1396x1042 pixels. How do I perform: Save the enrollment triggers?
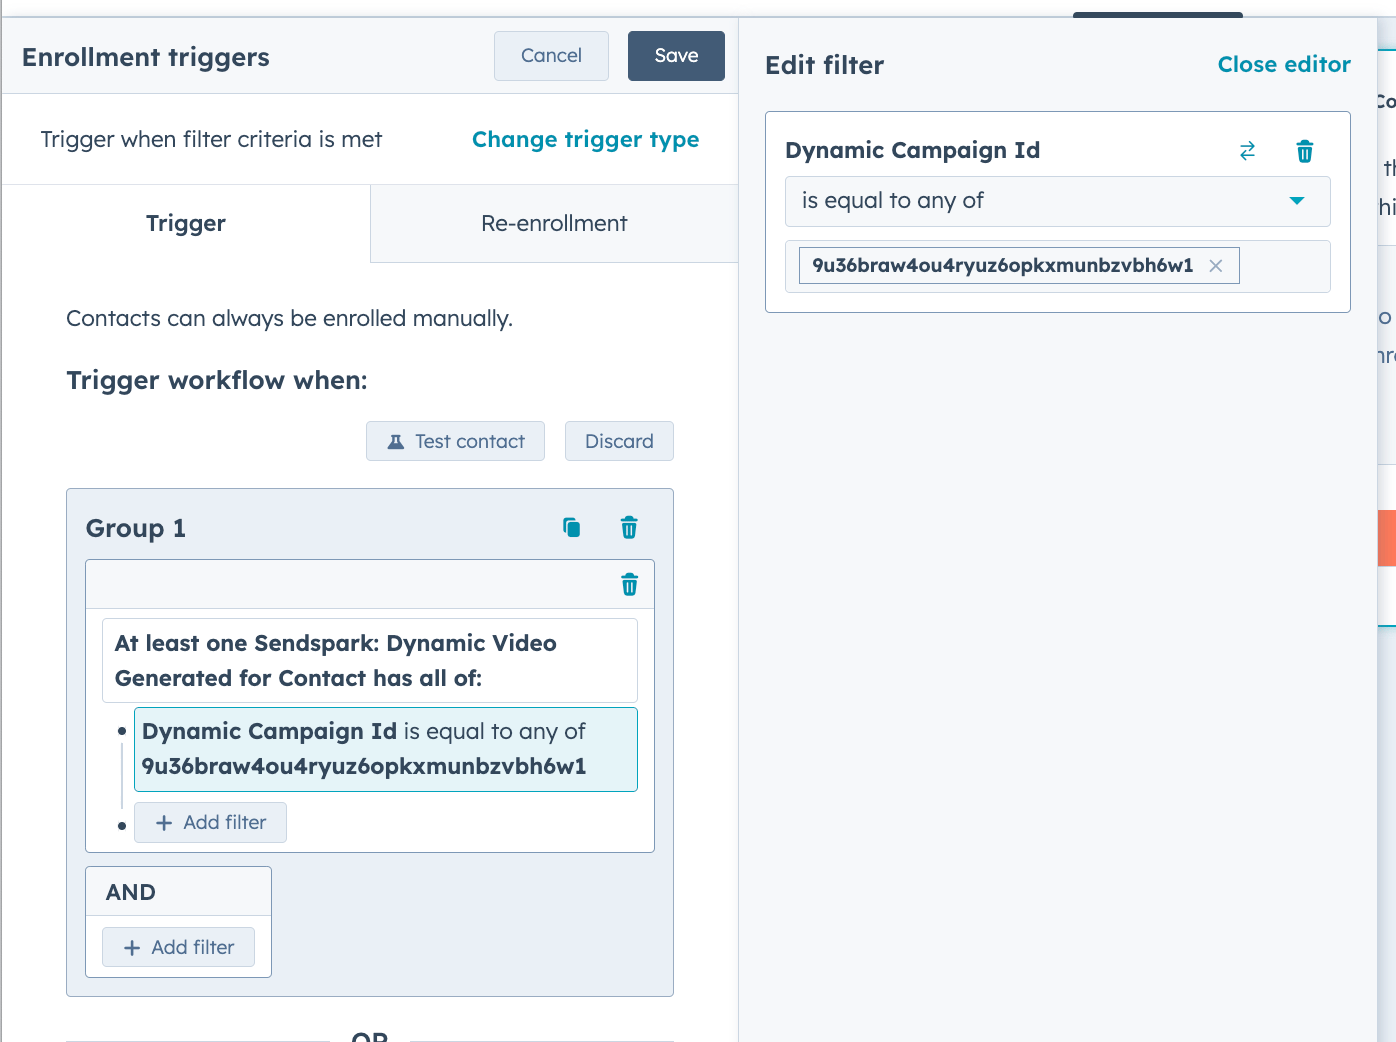tap(676, 56)
